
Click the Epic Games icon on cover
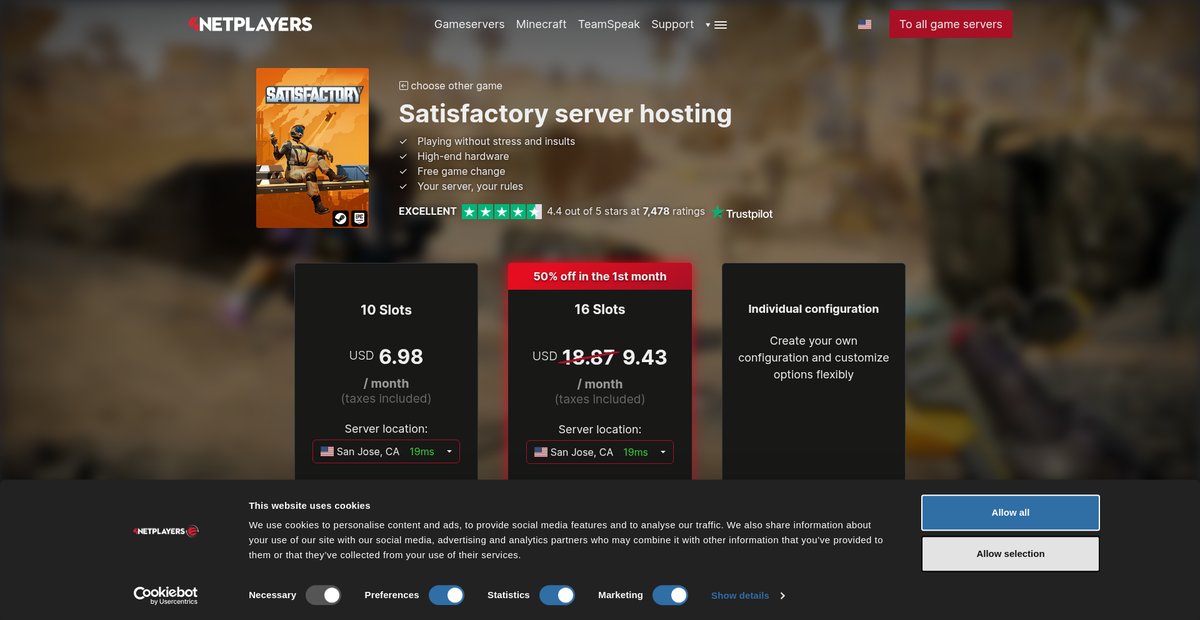pos(359,218)
